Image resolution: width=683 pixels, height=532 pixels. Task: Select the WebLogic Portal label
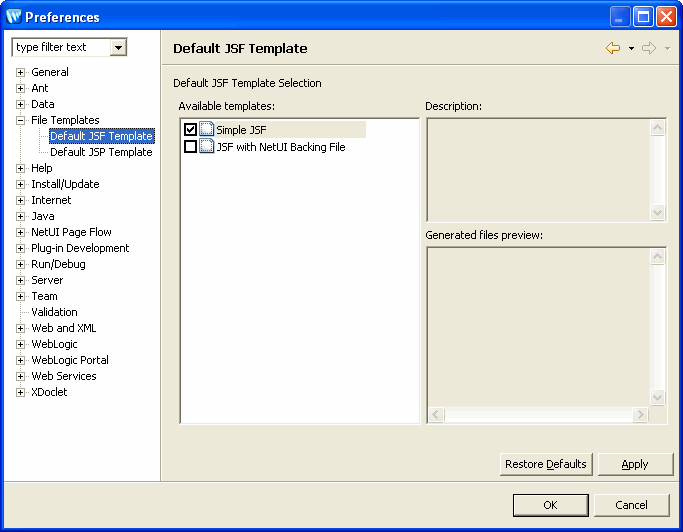coord(70,360)
